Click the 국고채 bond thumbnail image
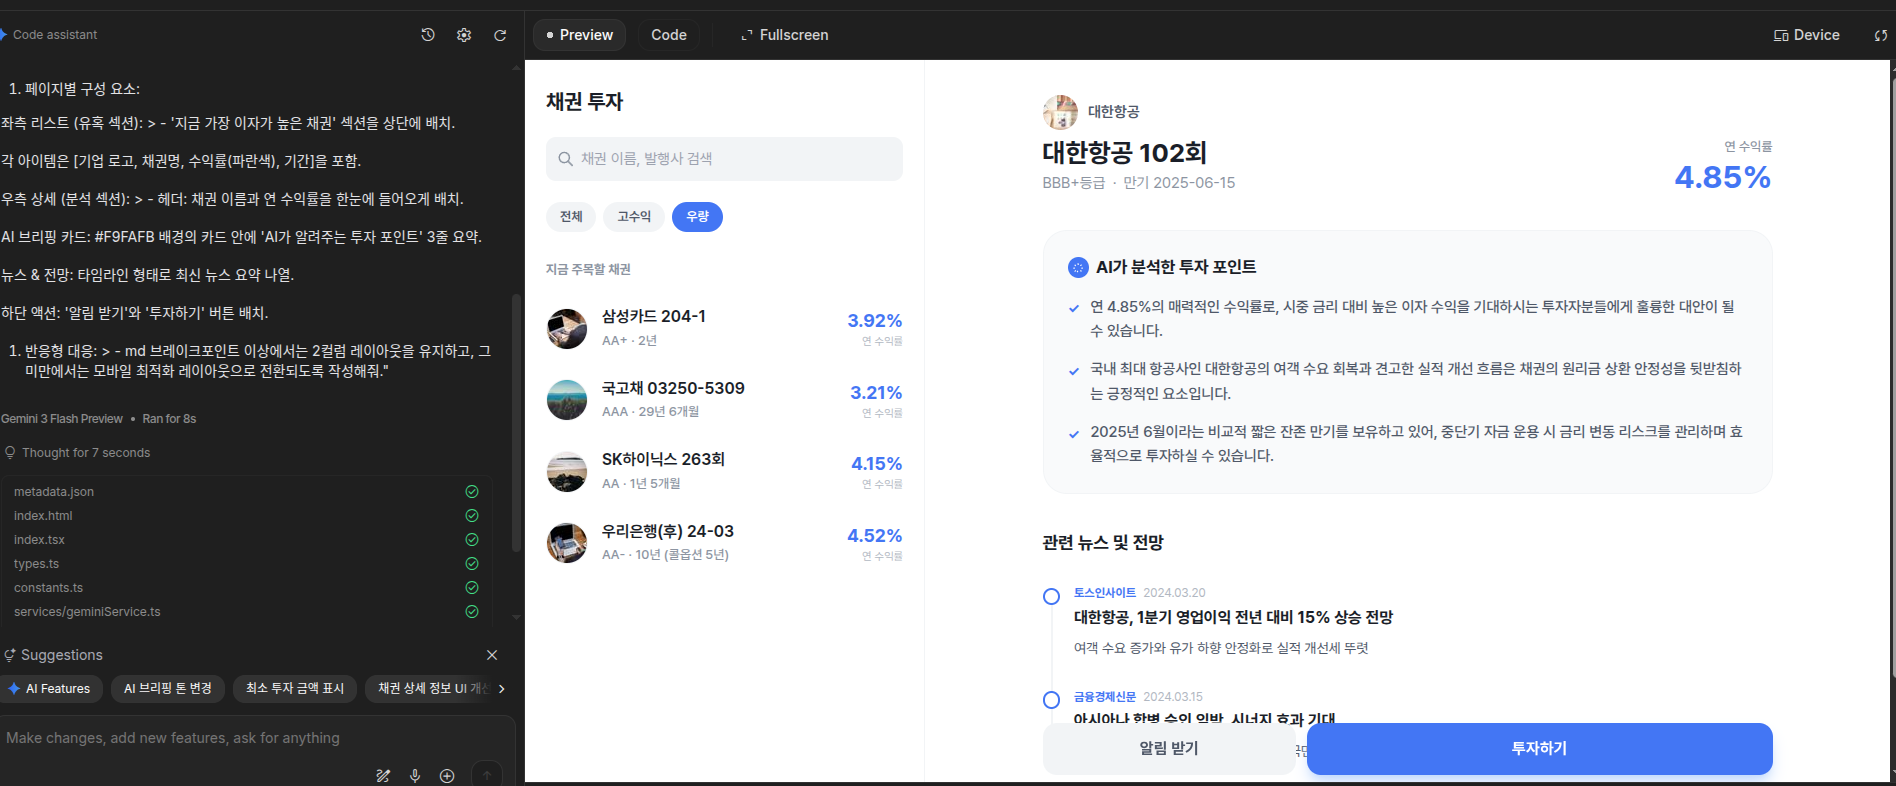The image size is (1896, 786). point(567,400)
